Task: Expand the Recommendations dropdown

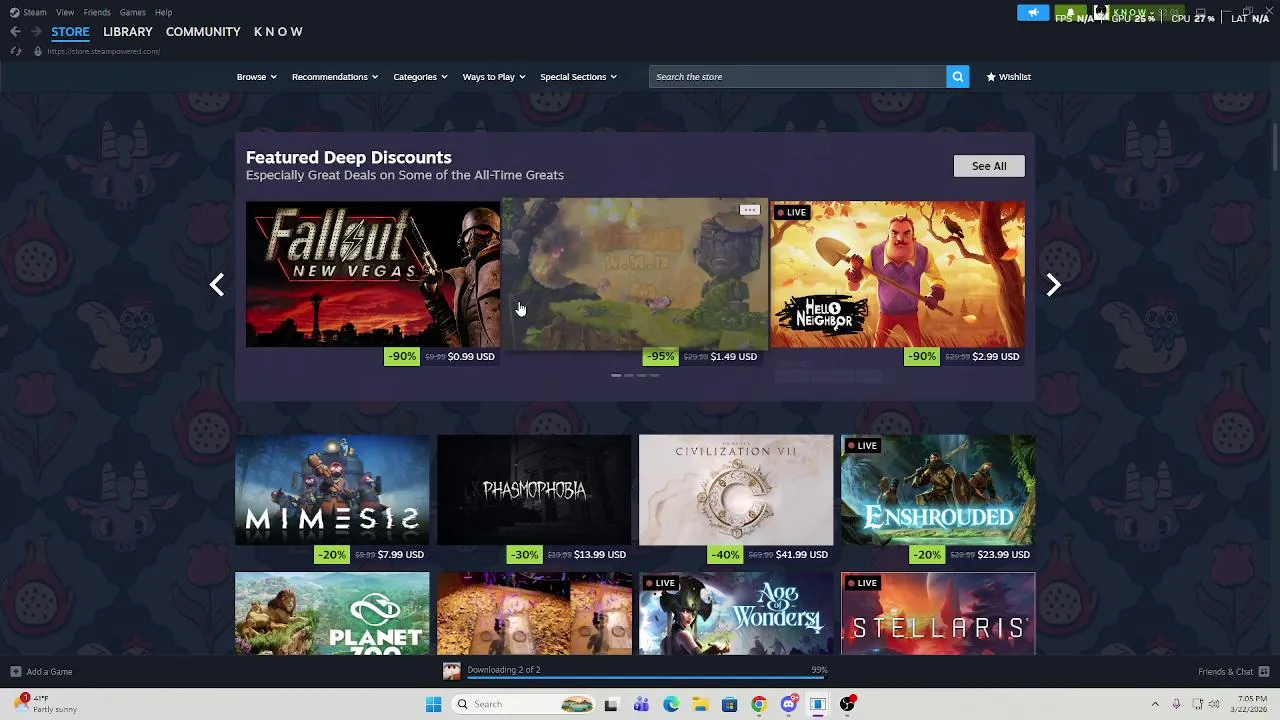Action: [x=335, y=77]
